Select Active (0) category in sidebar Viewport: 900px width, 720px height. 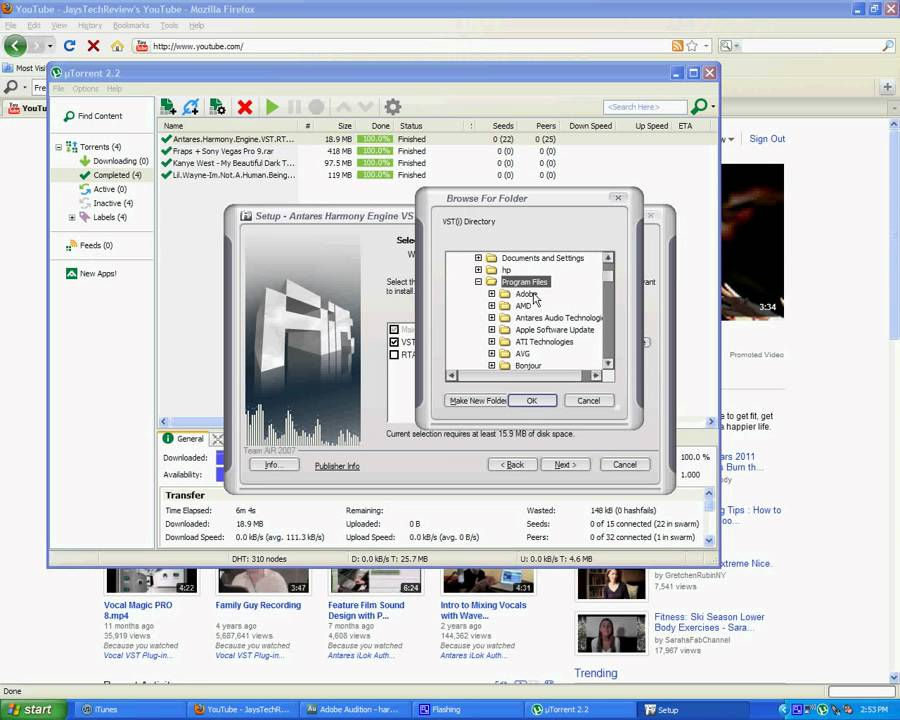(x=103, y=189)
